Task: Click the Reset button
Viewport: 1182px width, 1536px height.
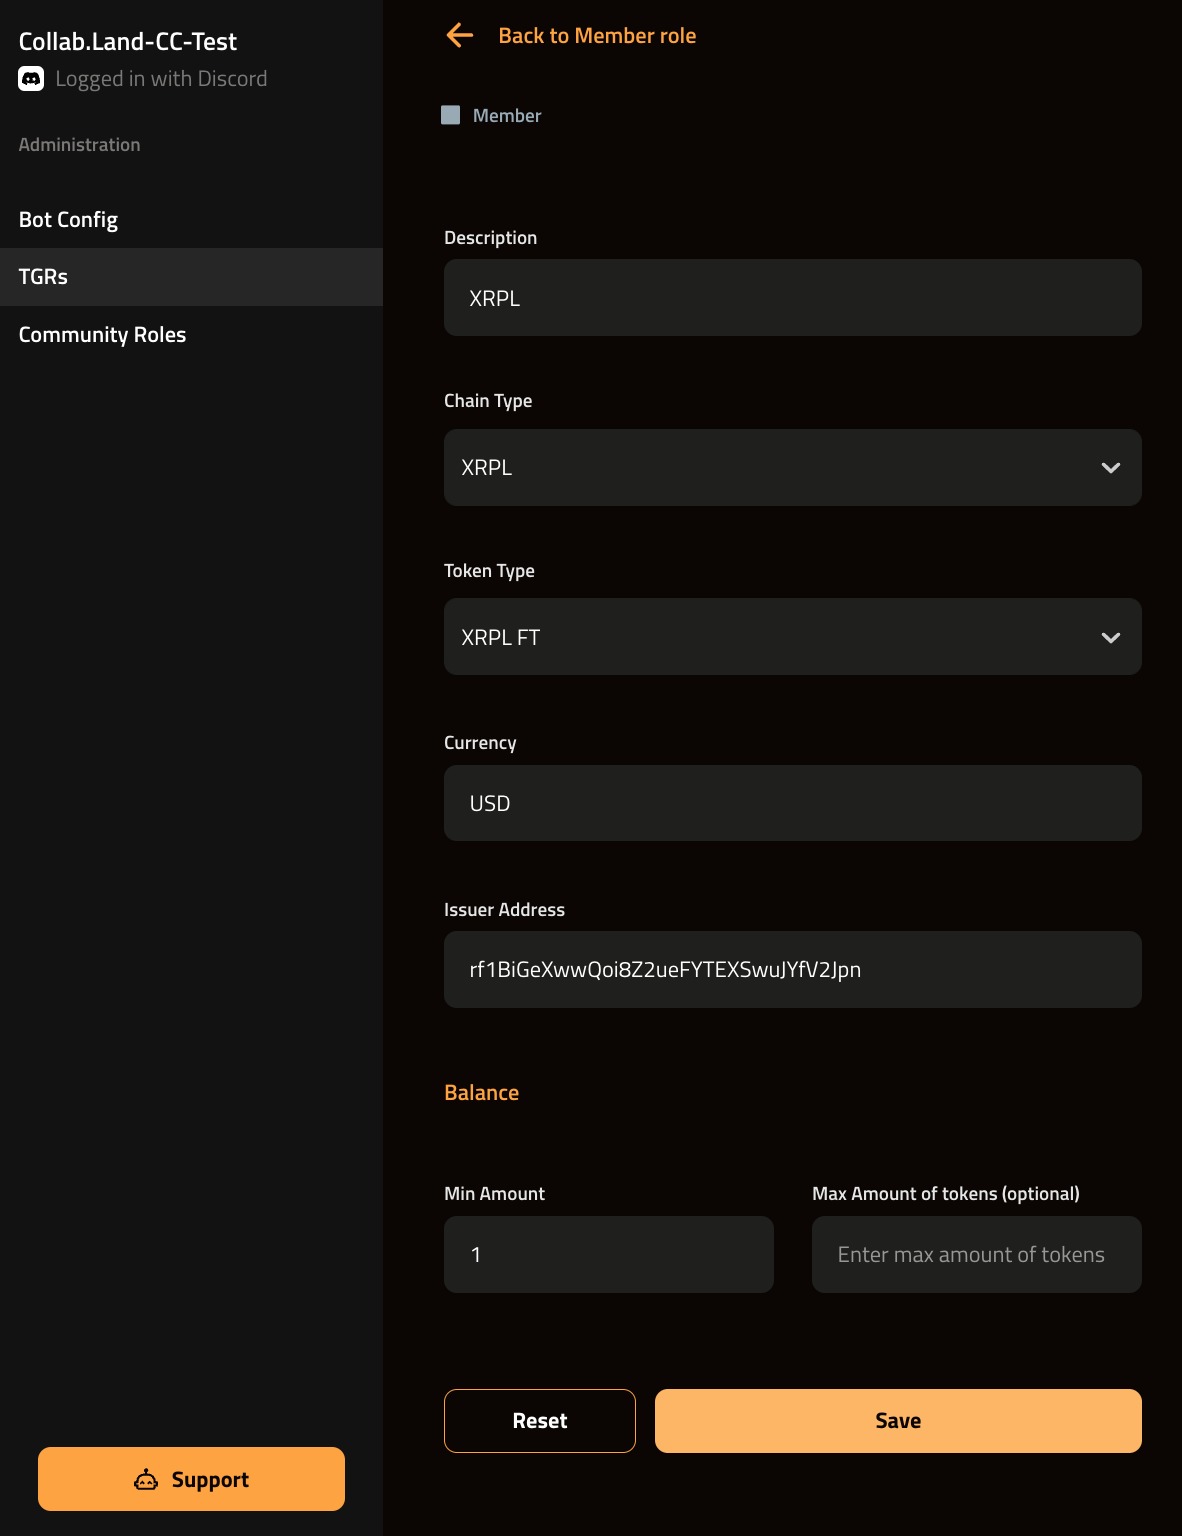Action: click(539, 1421)
